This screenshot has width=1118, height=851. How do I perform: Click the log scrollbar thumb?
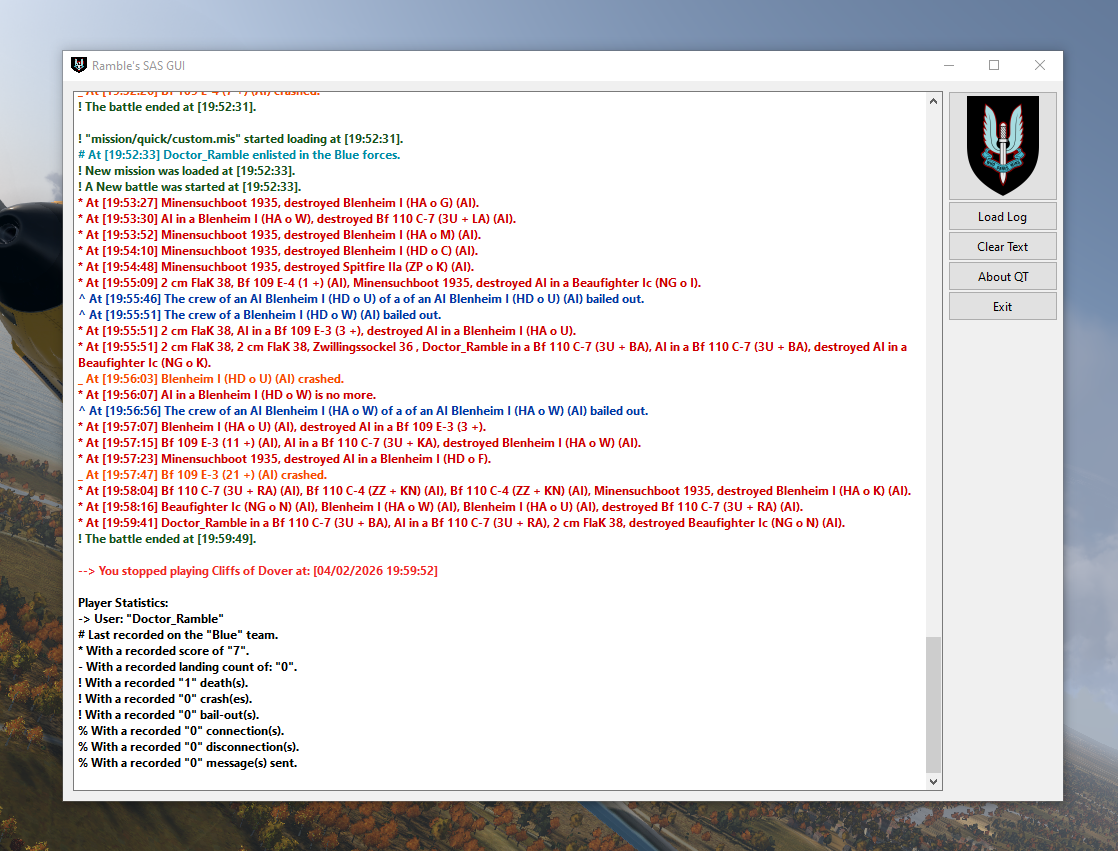[x=934, y=703]
